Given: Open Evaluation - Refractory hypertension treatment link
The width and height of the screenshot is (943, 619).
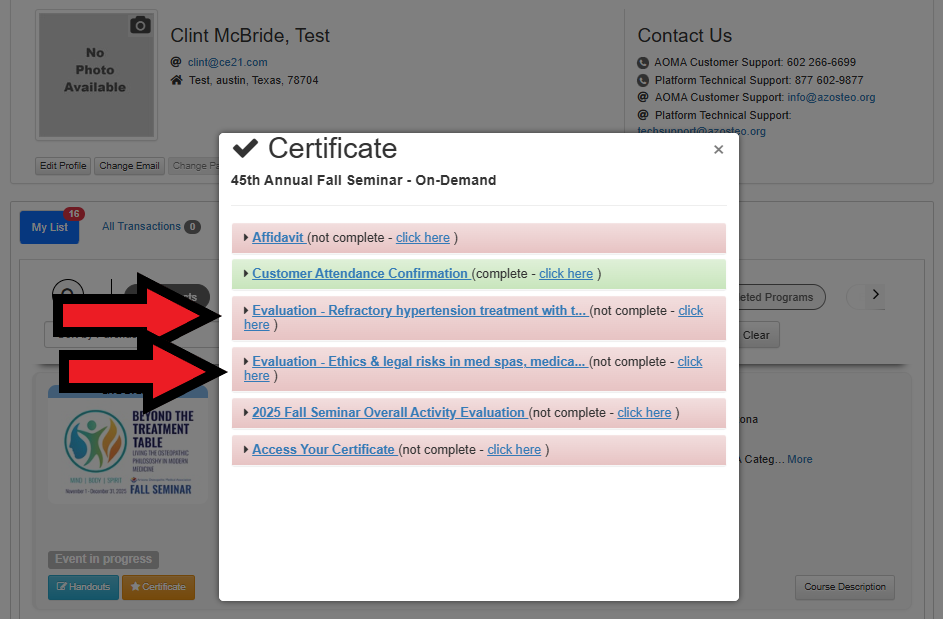Looking at the screenshot, I should click(418, 311).
